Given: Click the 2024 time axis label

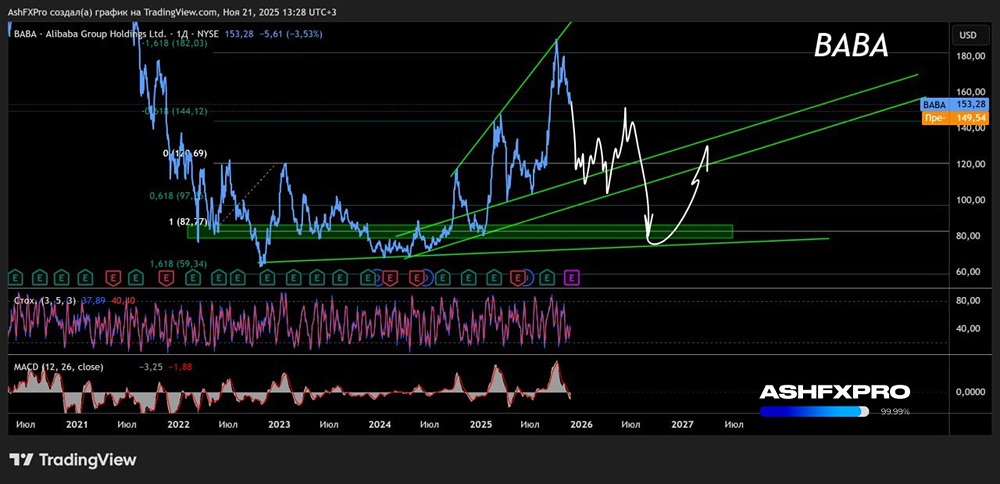Looking at the screenshot, I should coord(380,424).
